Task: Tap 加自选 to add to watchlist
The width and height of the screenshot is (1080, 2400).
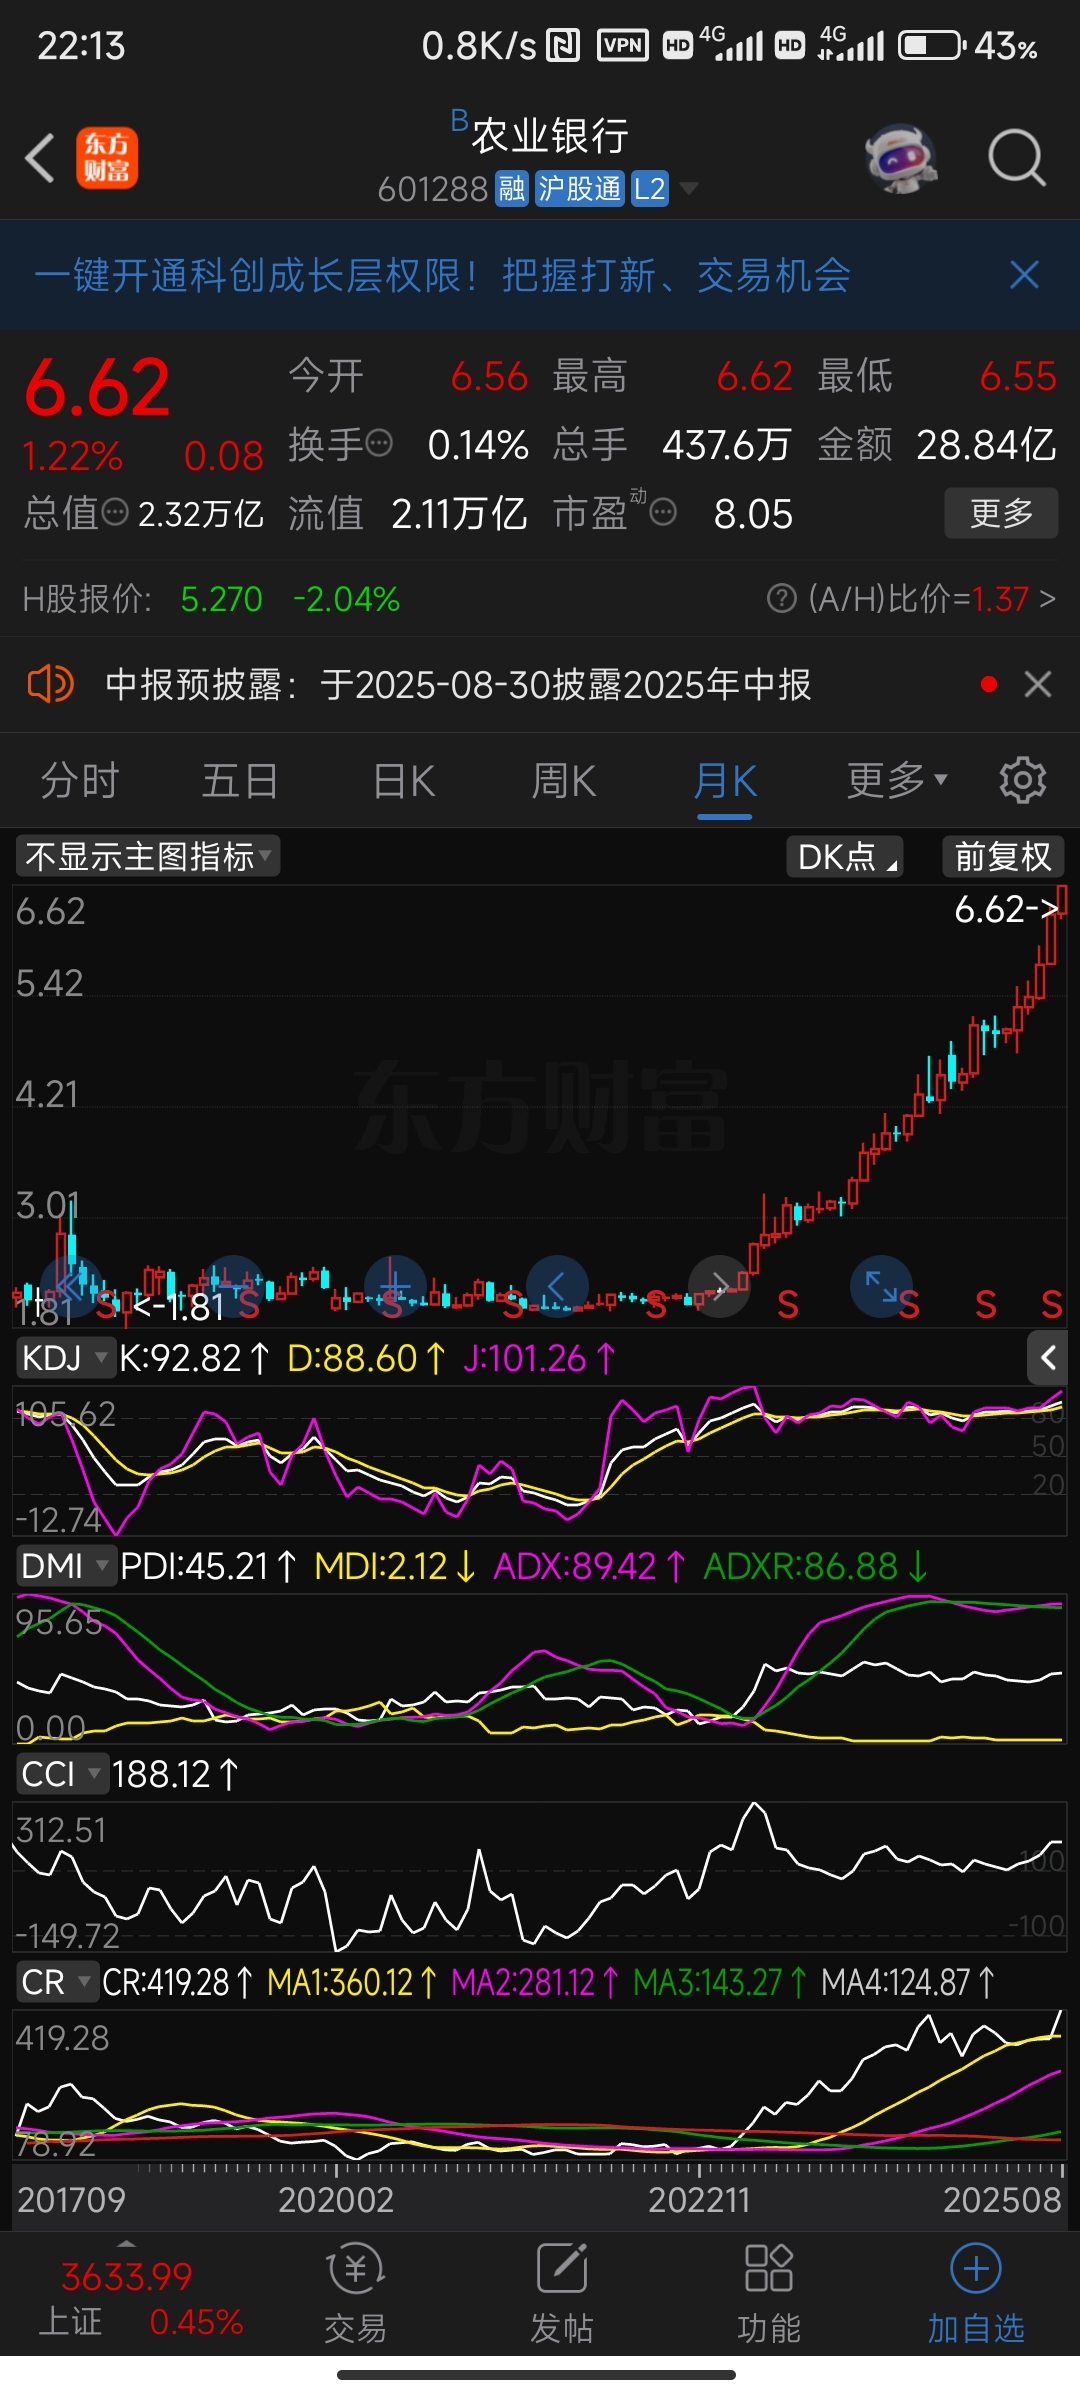Action: [x=976, y=2294]
